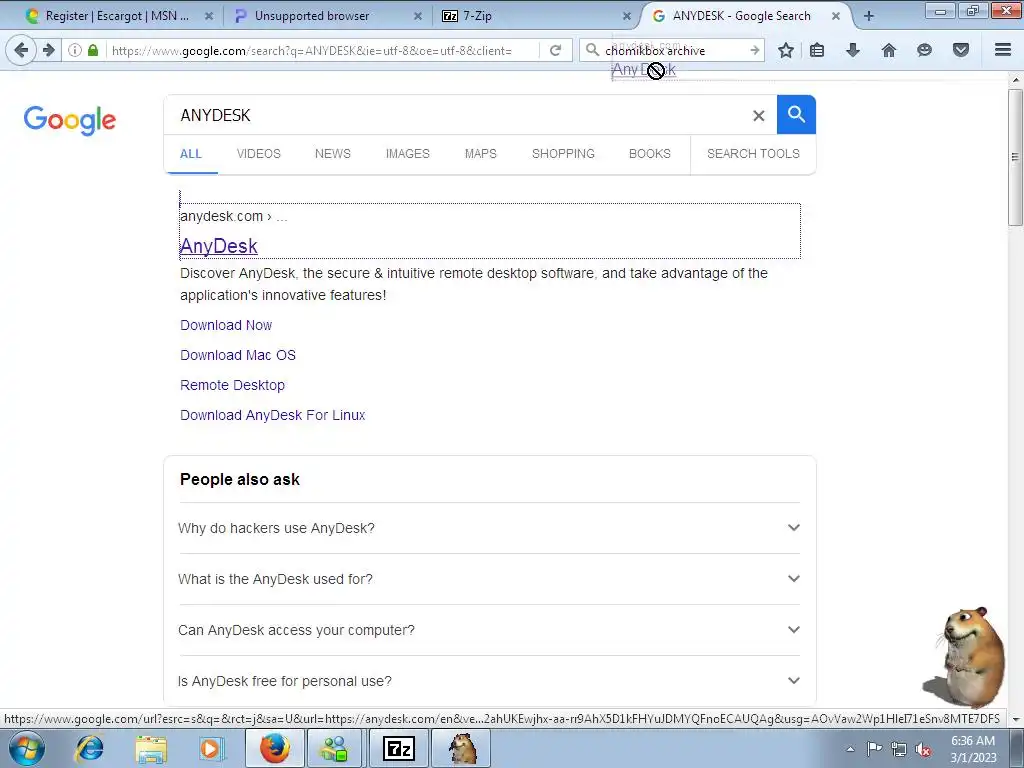The height and width of the screenshot is (768, 1024).
Task: Click the muted volume tray icon
Action: click(x=923, y=749)
